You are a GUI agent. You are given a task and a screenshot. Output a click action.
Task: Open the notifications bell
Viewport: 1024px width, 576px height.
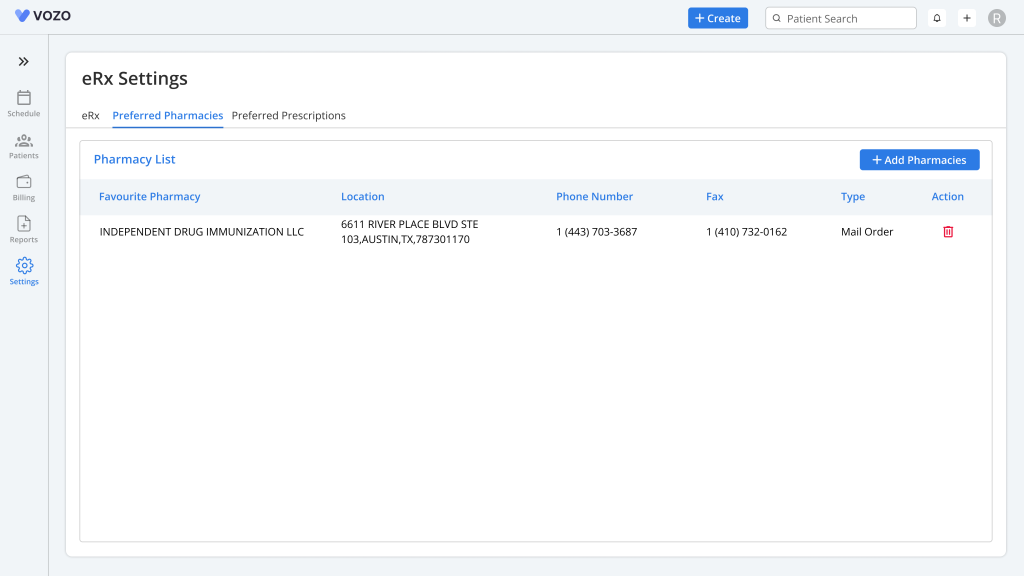pos(937,18)
